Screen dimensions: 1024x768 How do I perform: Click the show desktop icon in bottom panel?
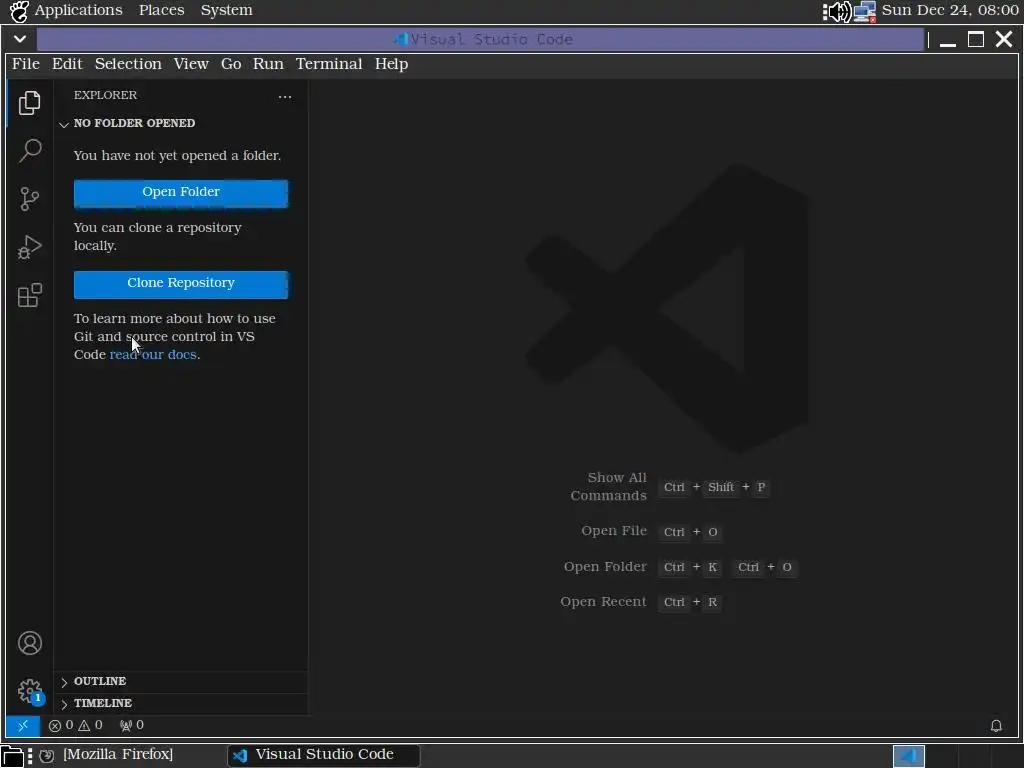point(12,756)
